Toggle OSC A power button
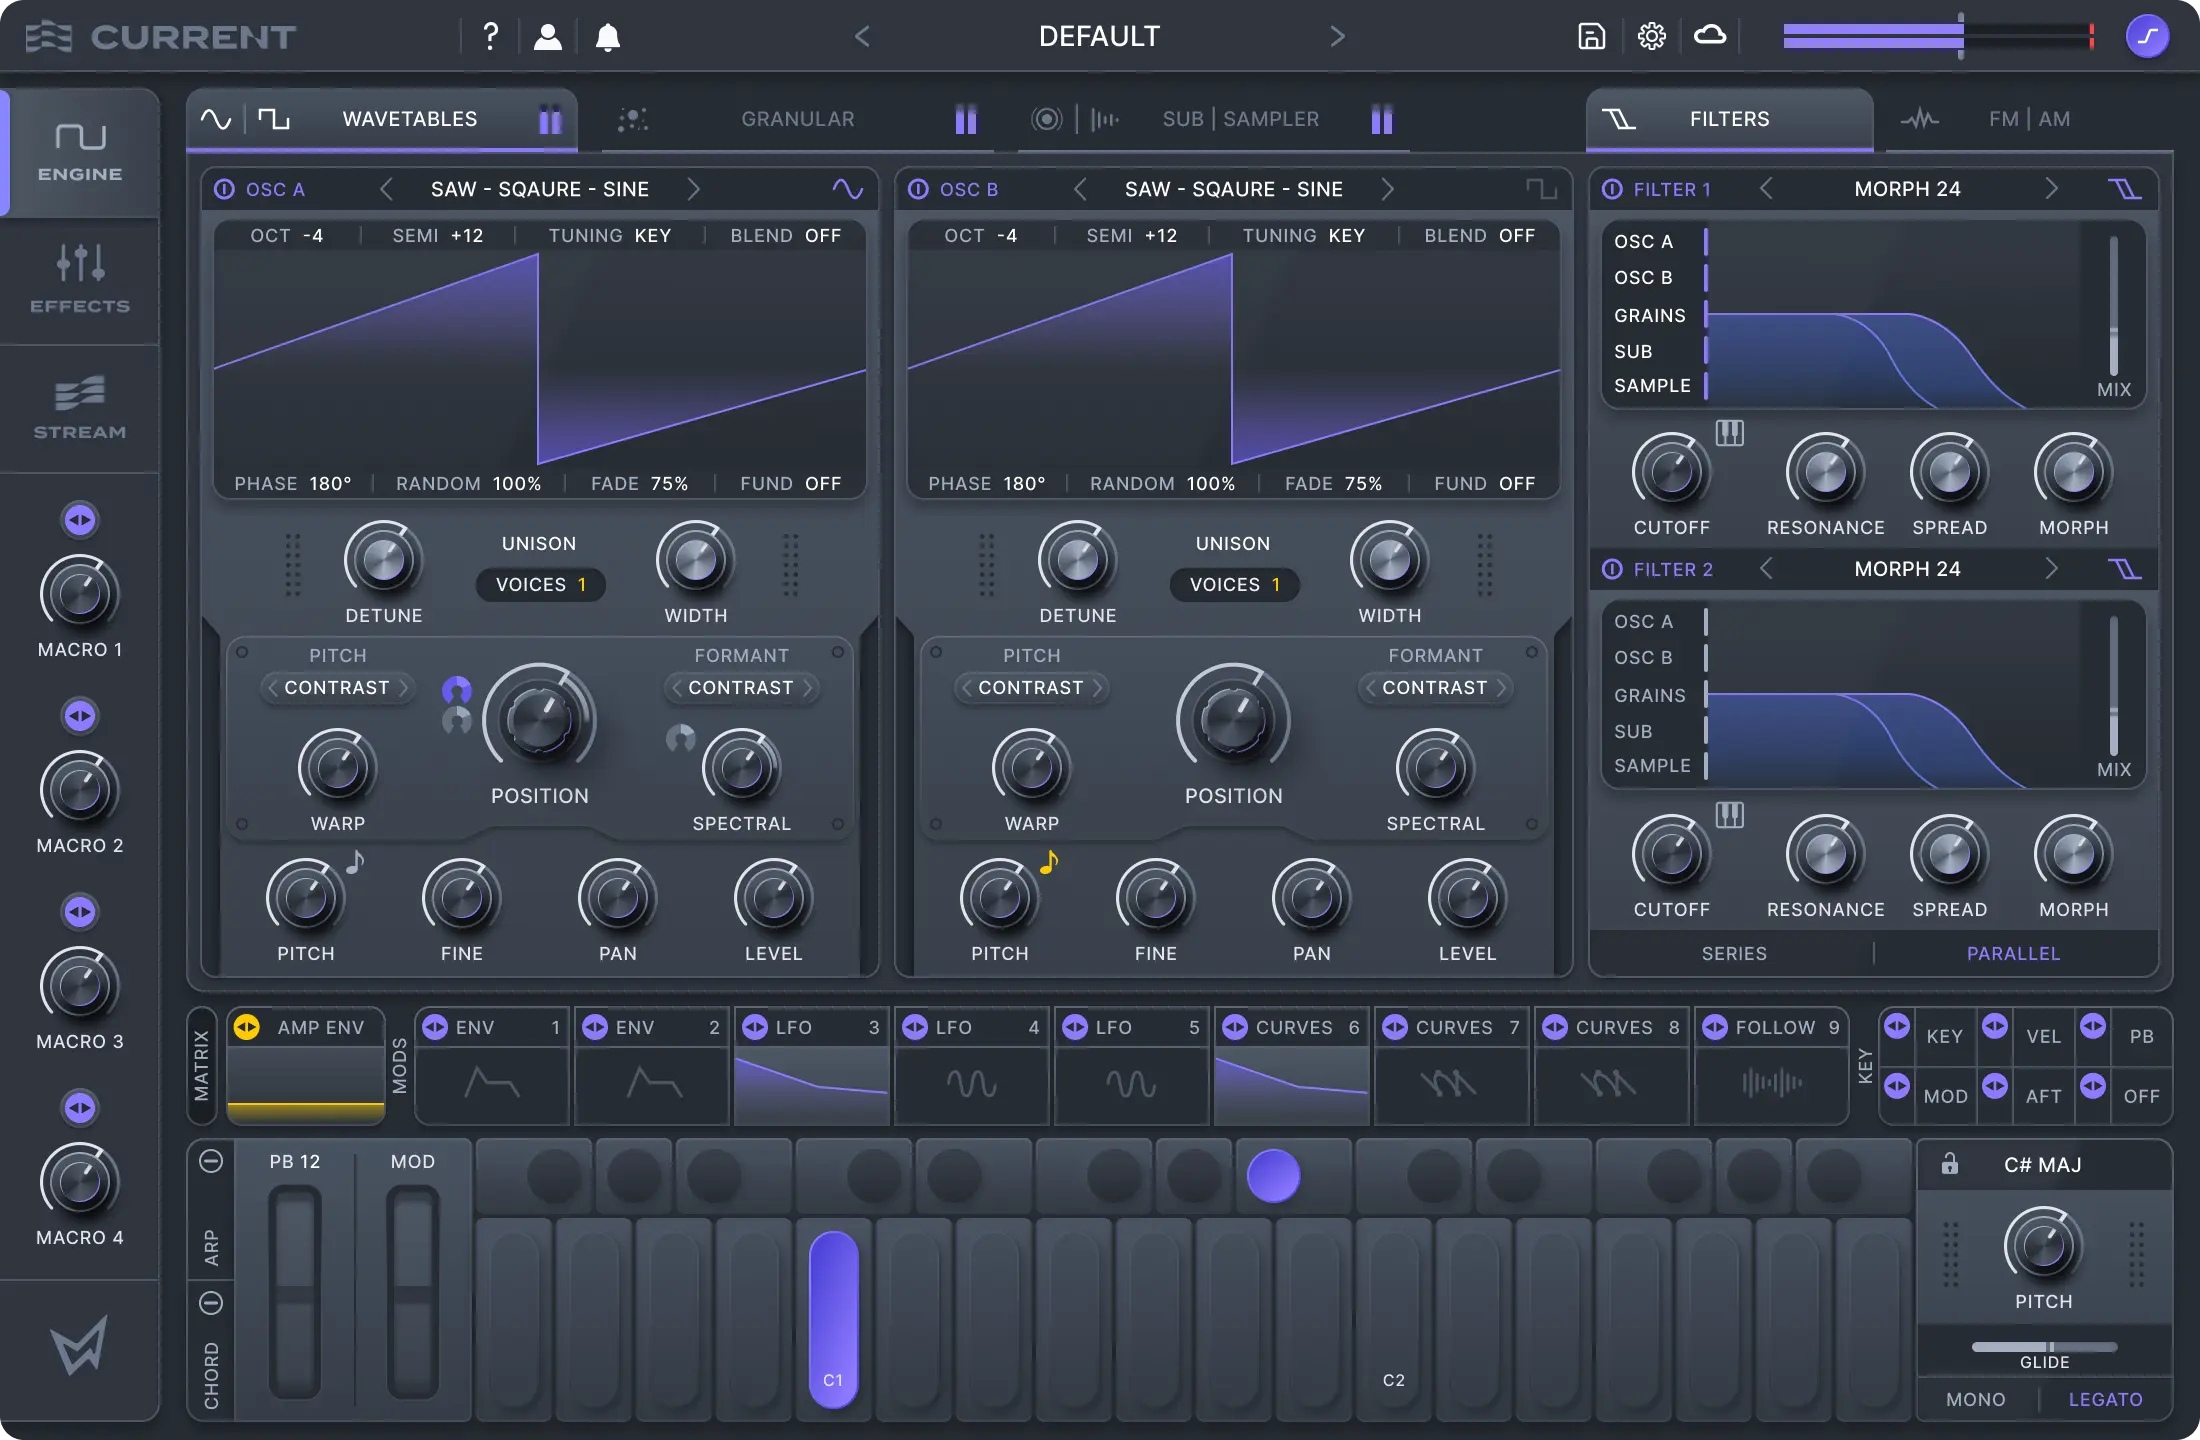This screenshot has height=1440, width=2200. (224, 189)
